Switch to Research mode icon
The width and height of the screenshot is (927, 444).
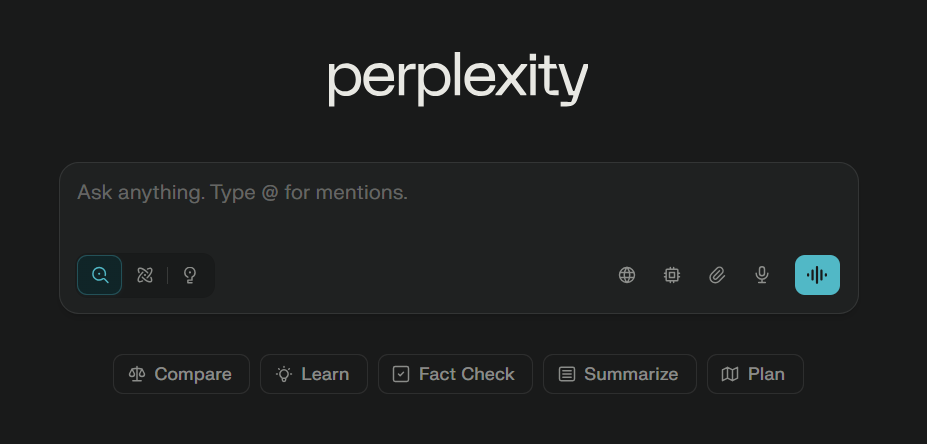145,275
